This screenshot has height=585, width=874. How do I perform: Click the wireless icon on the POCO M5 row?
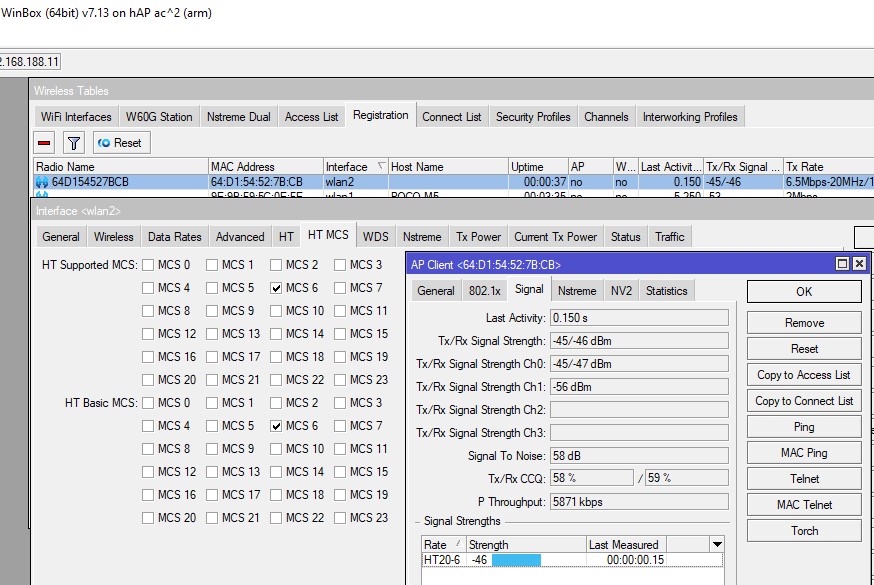(x=40, y=192)
